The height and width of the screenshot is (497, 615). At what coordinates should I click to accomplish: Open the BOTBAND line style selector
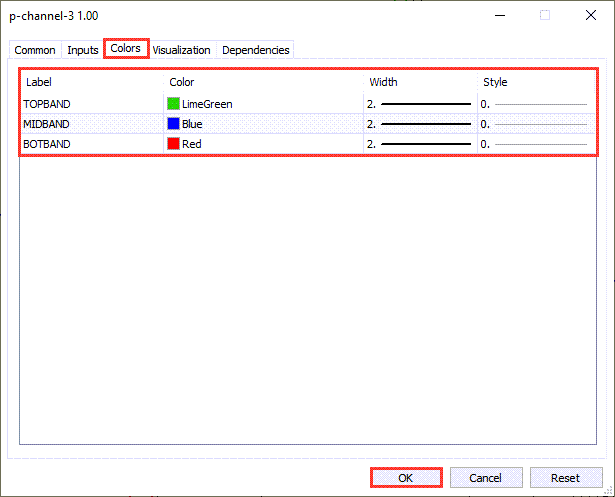pos(535,144)
